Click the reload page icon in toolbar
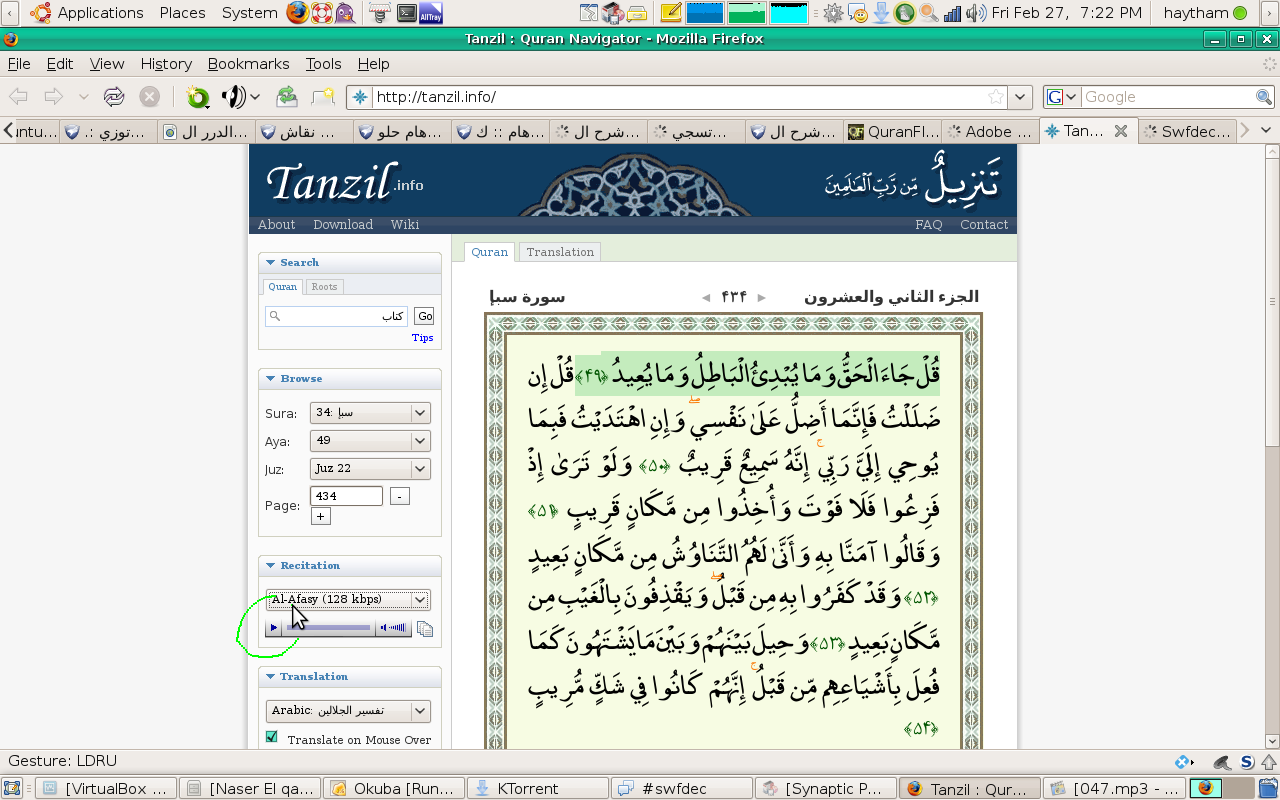Viewport: 1280px width, 800px height. click(x=114, y=97)
